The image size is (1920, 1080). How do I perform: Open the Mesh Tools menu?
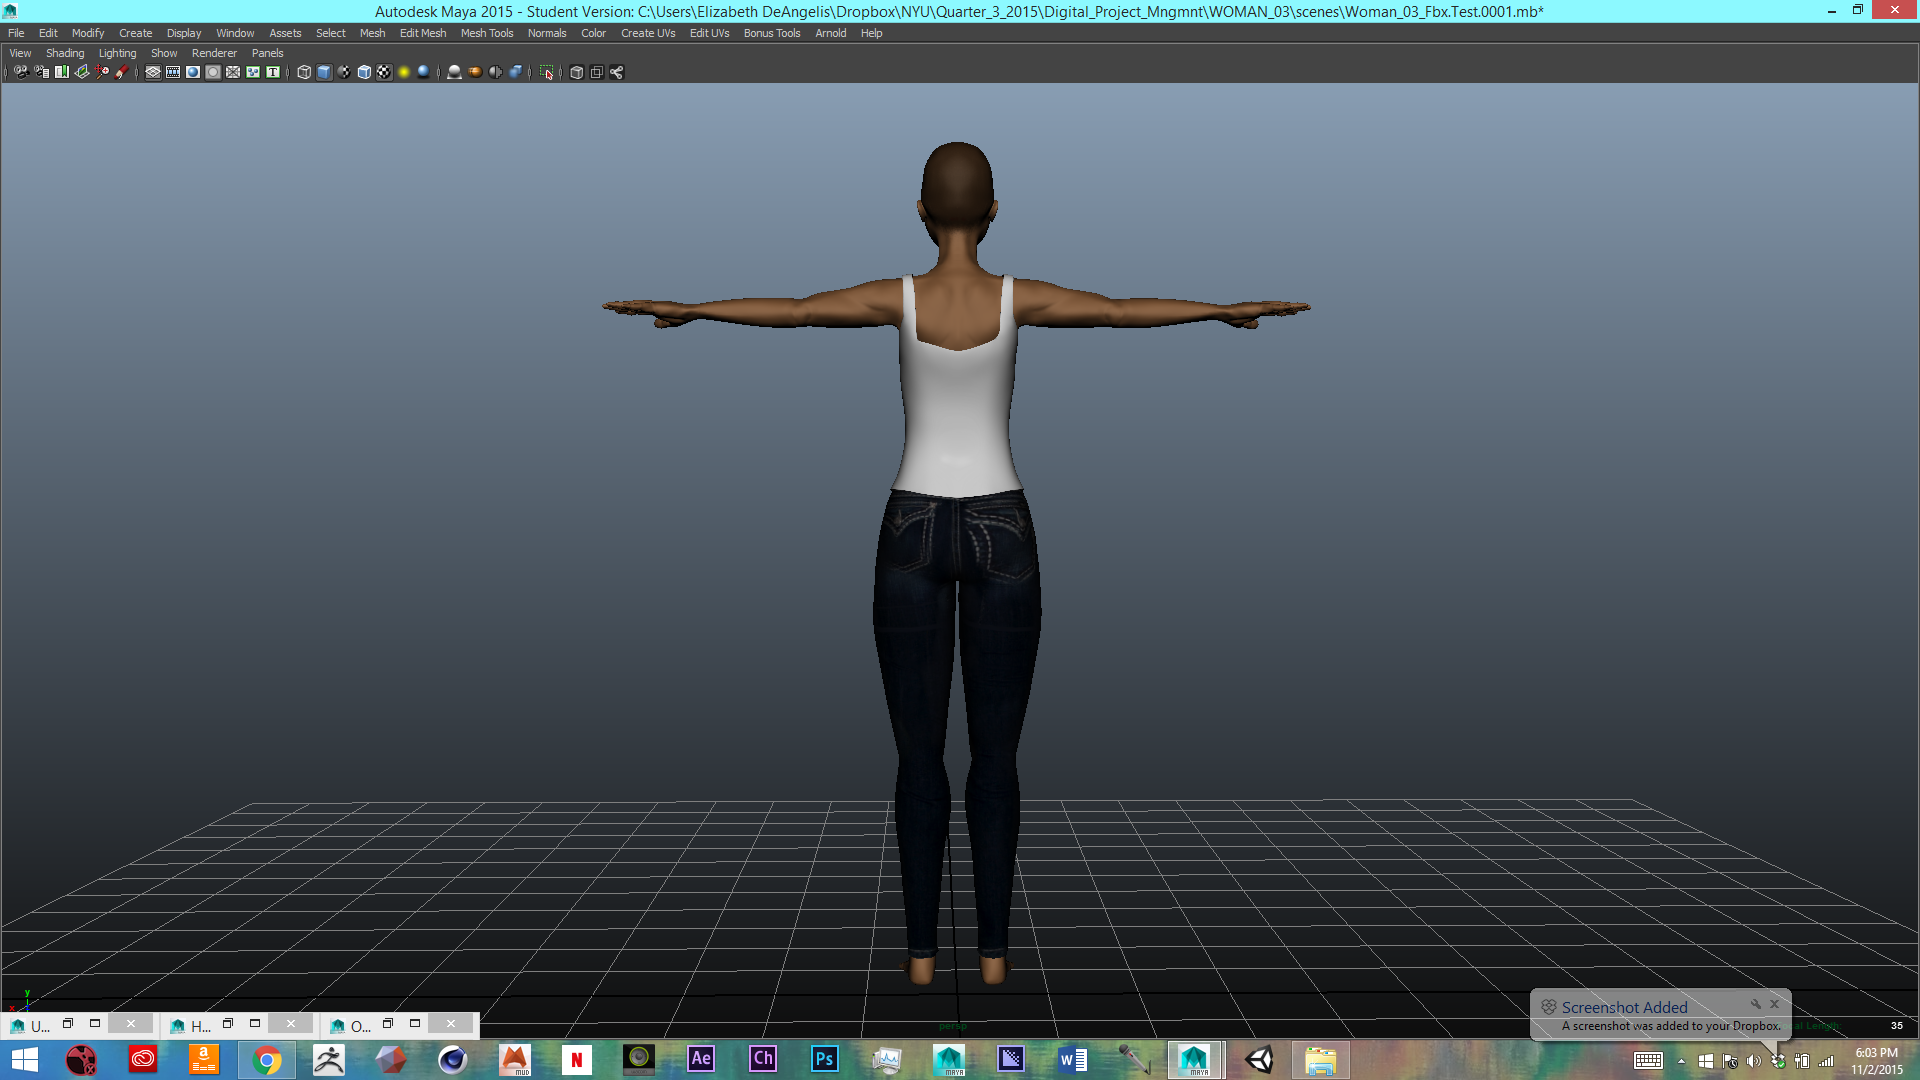click(x=487, y=33)
